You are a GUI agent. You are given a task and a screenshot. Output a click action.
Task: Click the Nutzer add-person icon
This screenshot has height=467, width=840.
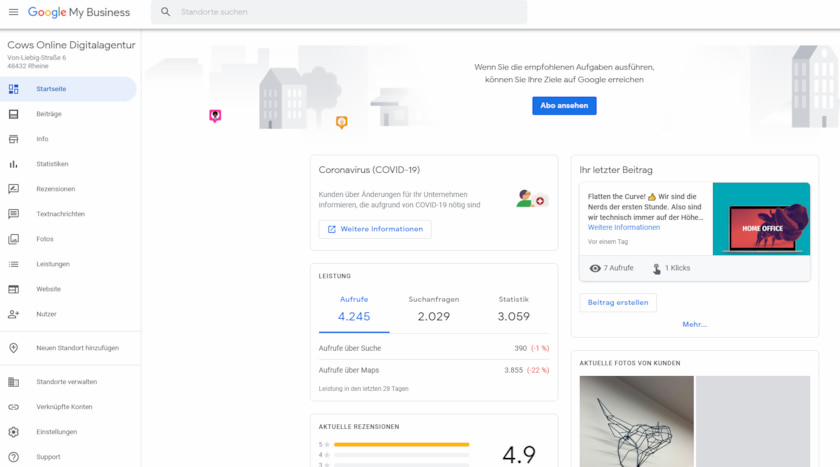[x=13, y=314]
